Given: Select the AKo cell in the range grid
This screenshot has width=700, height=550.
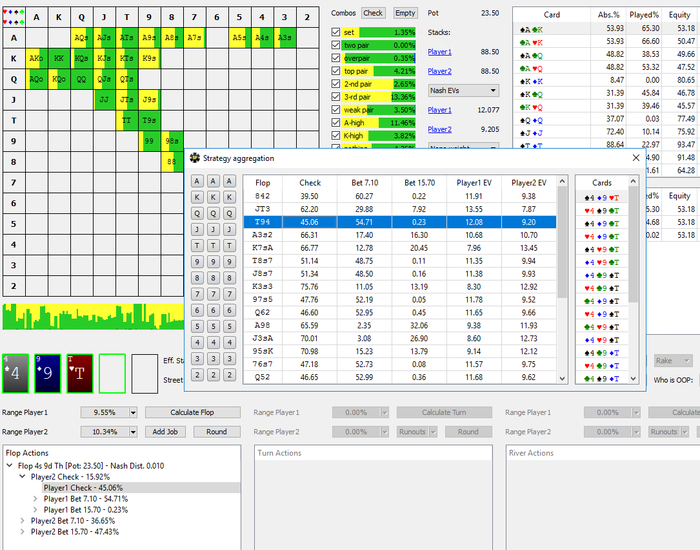Looking at the screenshot, I should 36,58.
